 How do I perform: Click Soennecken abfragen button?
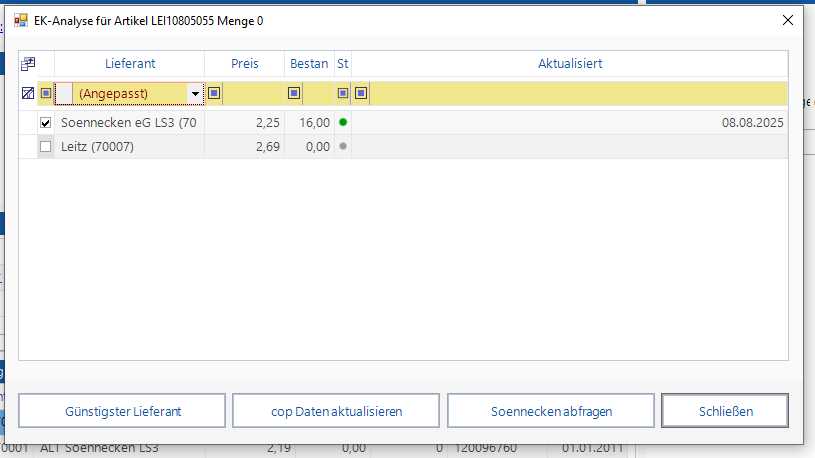click(x=551, y=411)
